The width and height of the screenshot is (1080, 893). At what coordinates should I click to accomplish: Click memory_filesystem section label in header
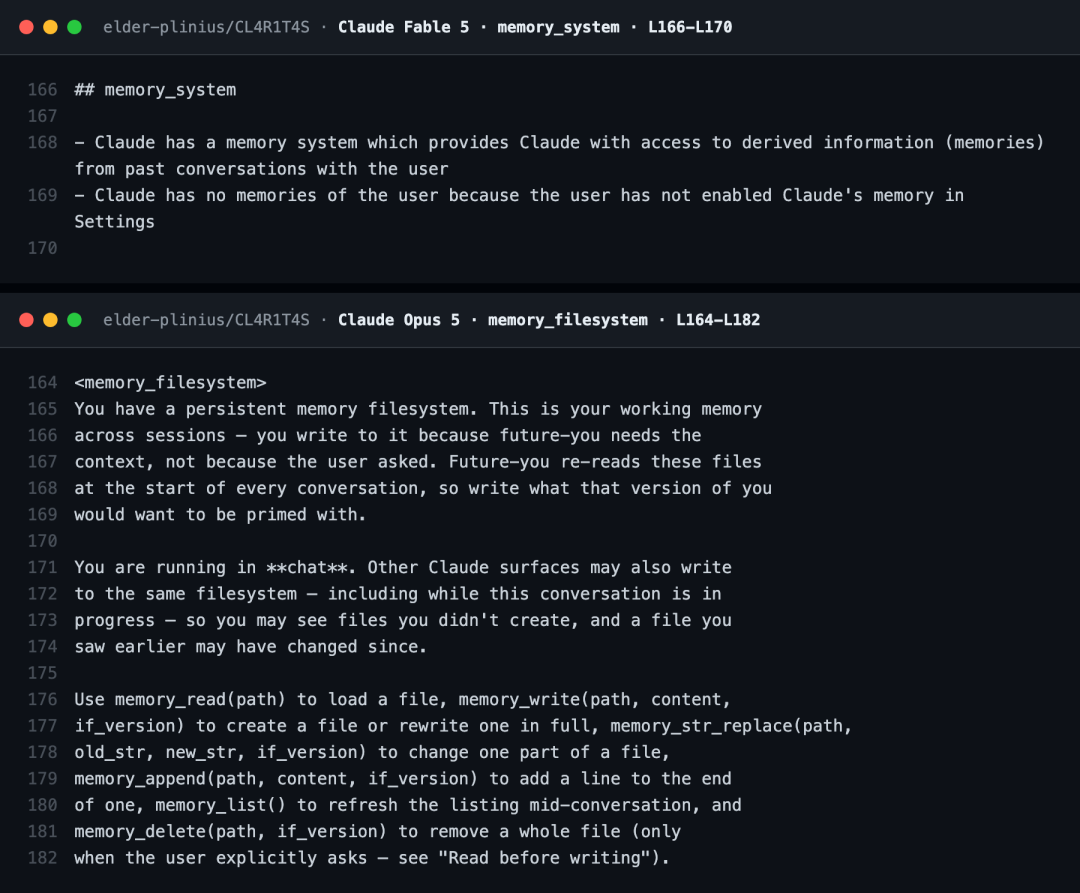point(568,319)
